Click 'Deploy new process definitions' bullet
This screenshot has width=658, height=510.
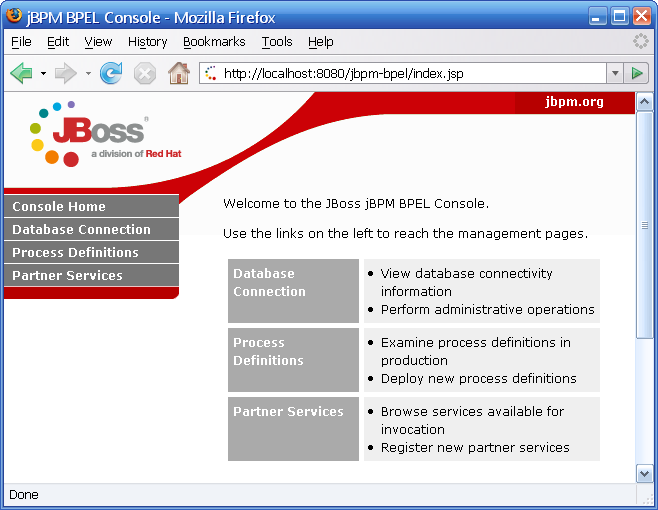pyautogui.click(x=478, y=379)
